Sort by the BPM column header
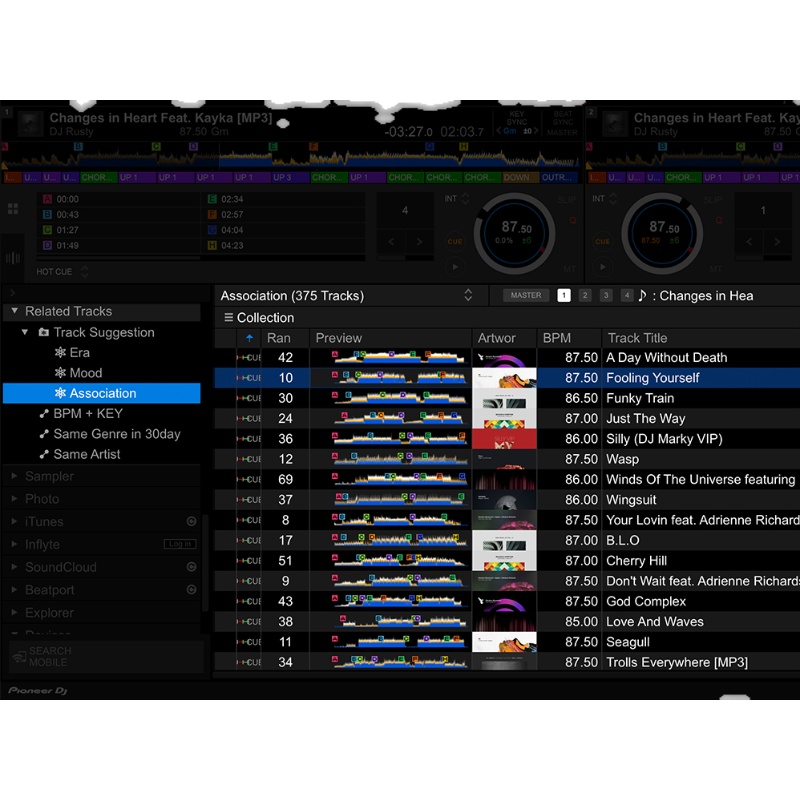The image size is (800, 800). coord(569,338)
